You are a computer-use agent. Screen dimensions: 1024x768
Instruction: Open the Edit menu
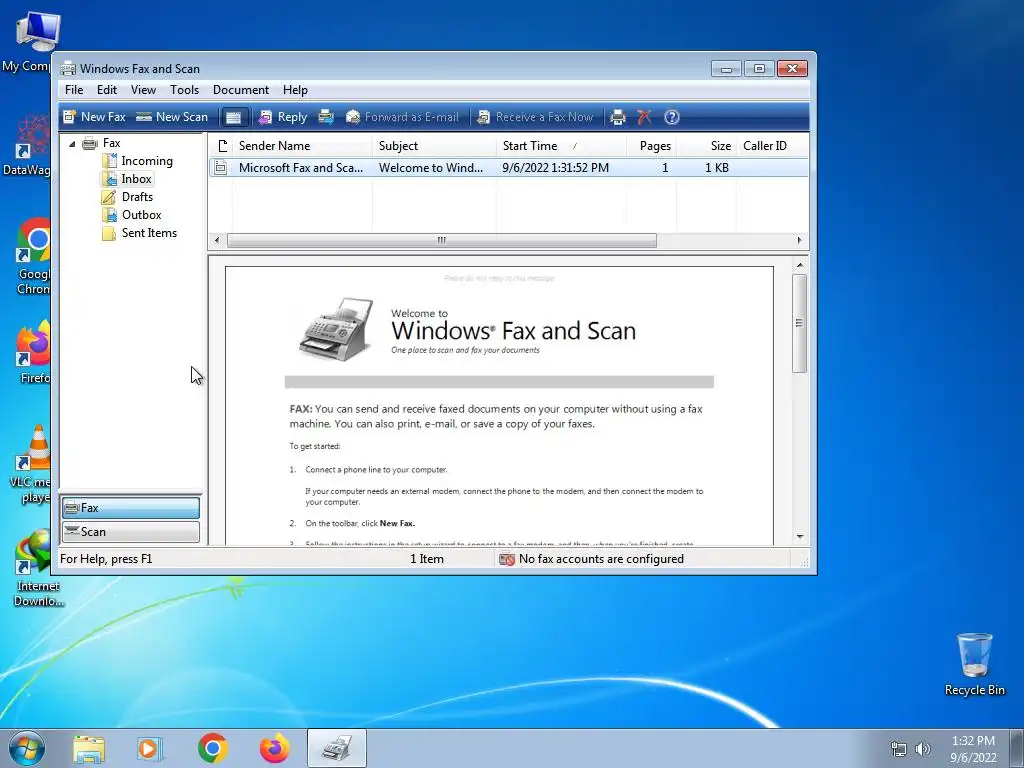(106, 90)
